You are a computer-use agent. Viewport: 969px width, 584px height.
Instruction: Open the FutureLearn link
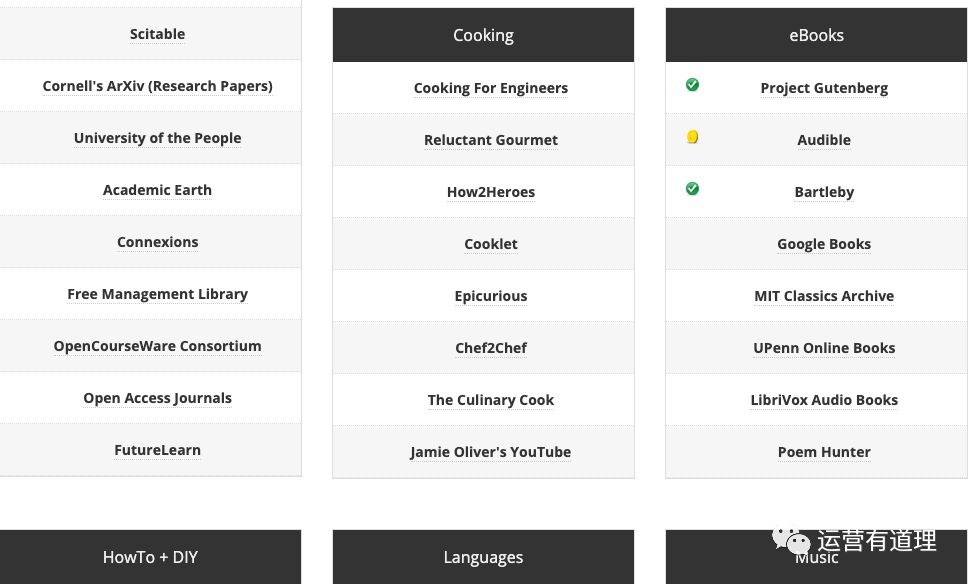[x=158, y=450]
